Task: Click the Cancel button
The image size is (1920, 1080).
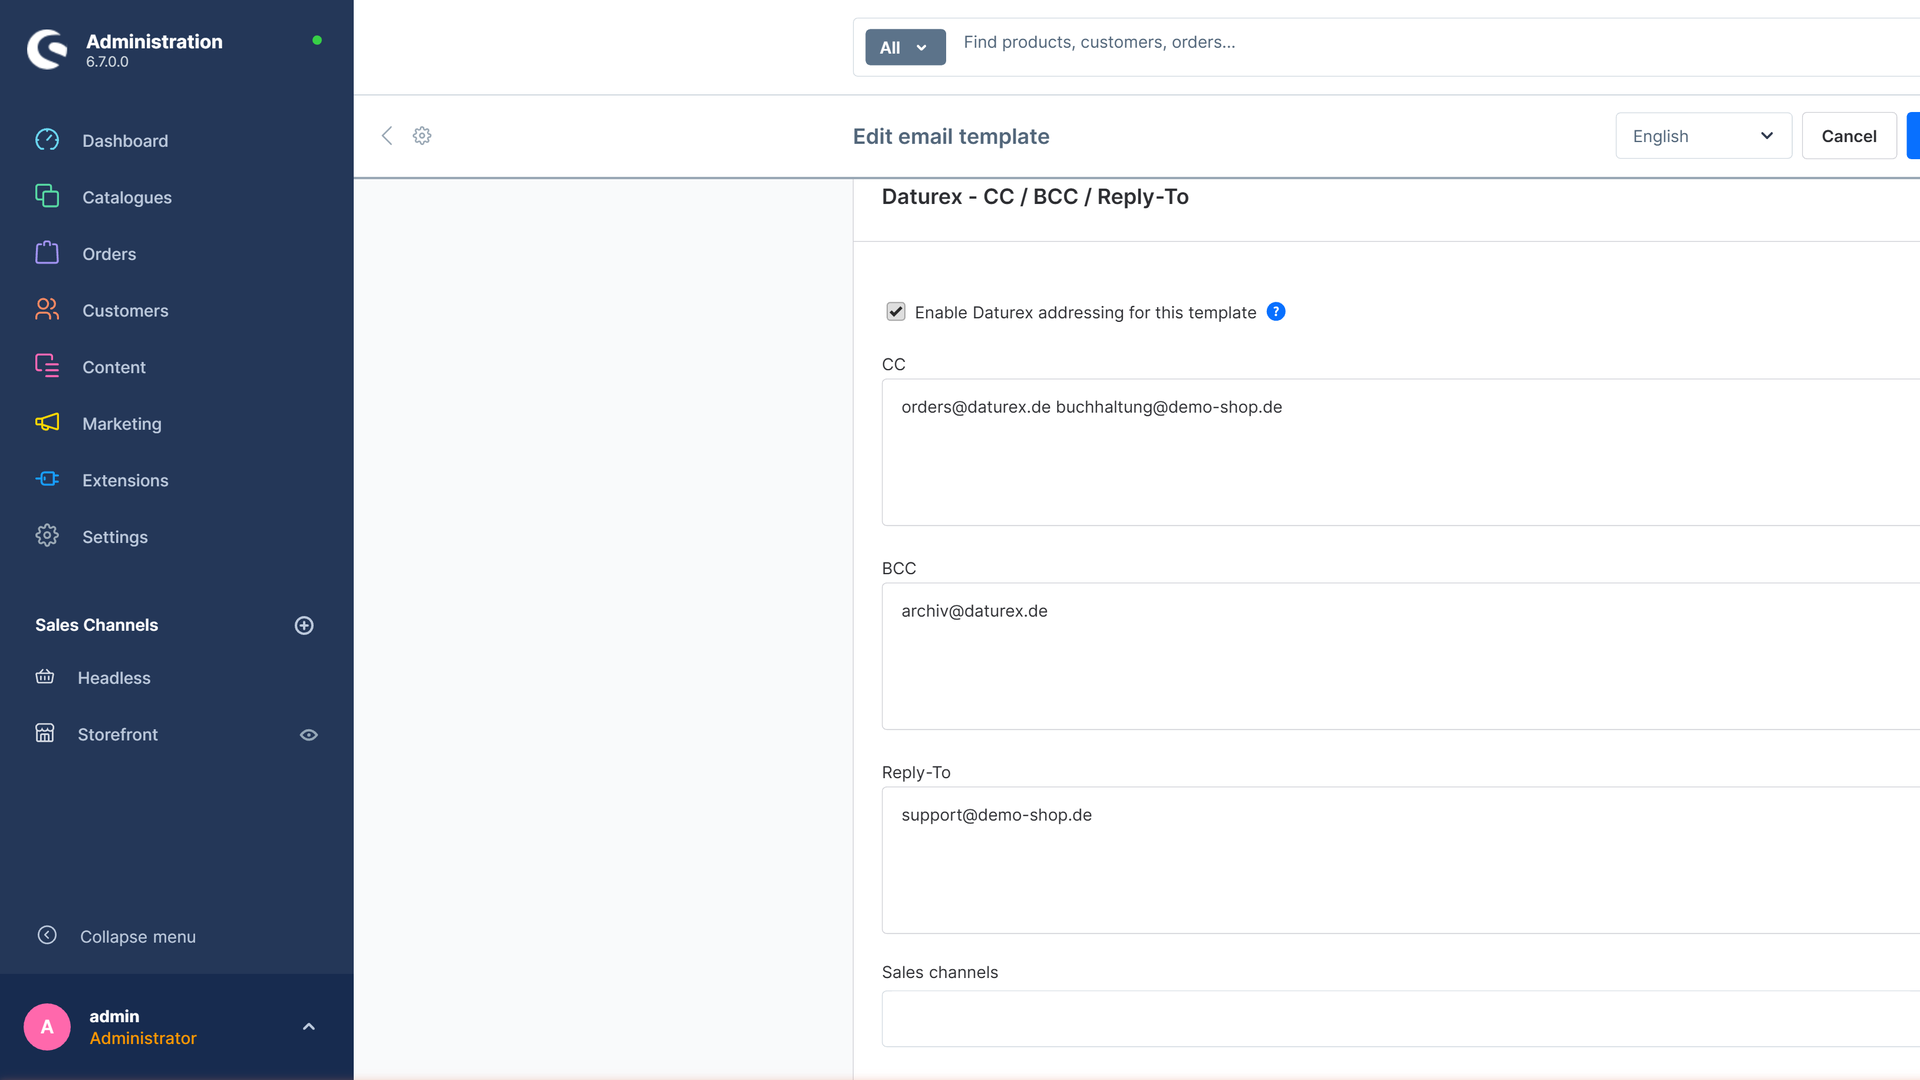Action: [1849, 136]
